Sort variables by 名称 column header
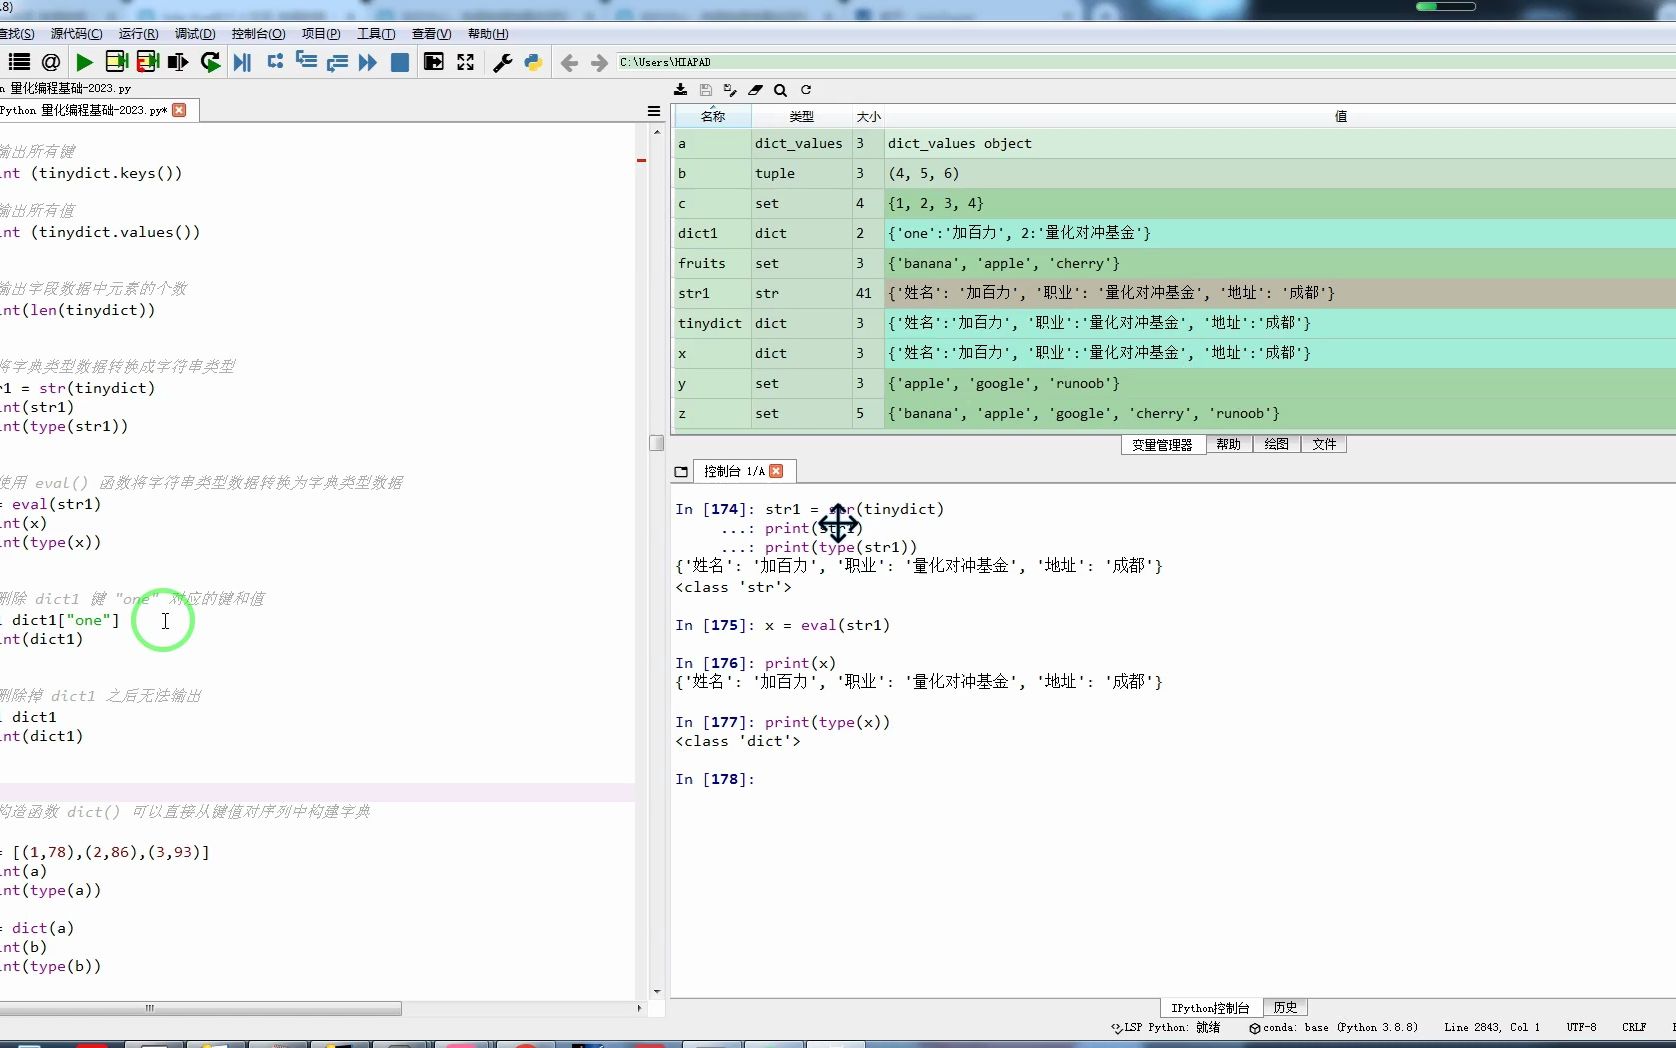The height and width of the screenshot is (1048, 1676). click(x=713, y=117)
